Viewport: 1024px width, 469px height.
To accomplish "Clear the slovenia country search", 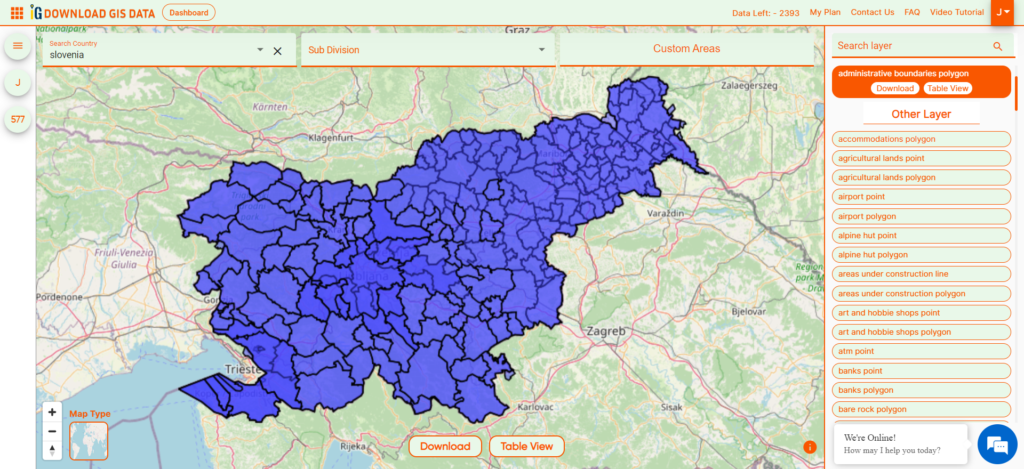I will 278,51.
